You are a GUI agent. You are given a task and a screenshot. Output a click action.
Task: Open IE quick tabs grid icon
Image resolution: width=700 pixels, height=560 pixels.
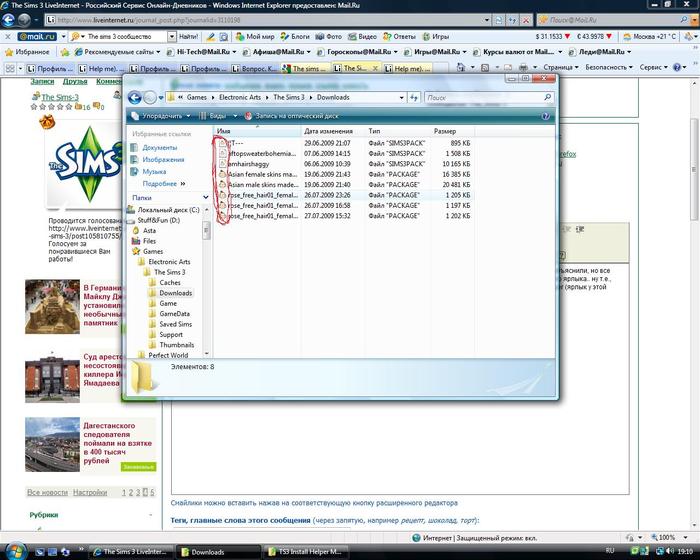click(x=9, y=68)
